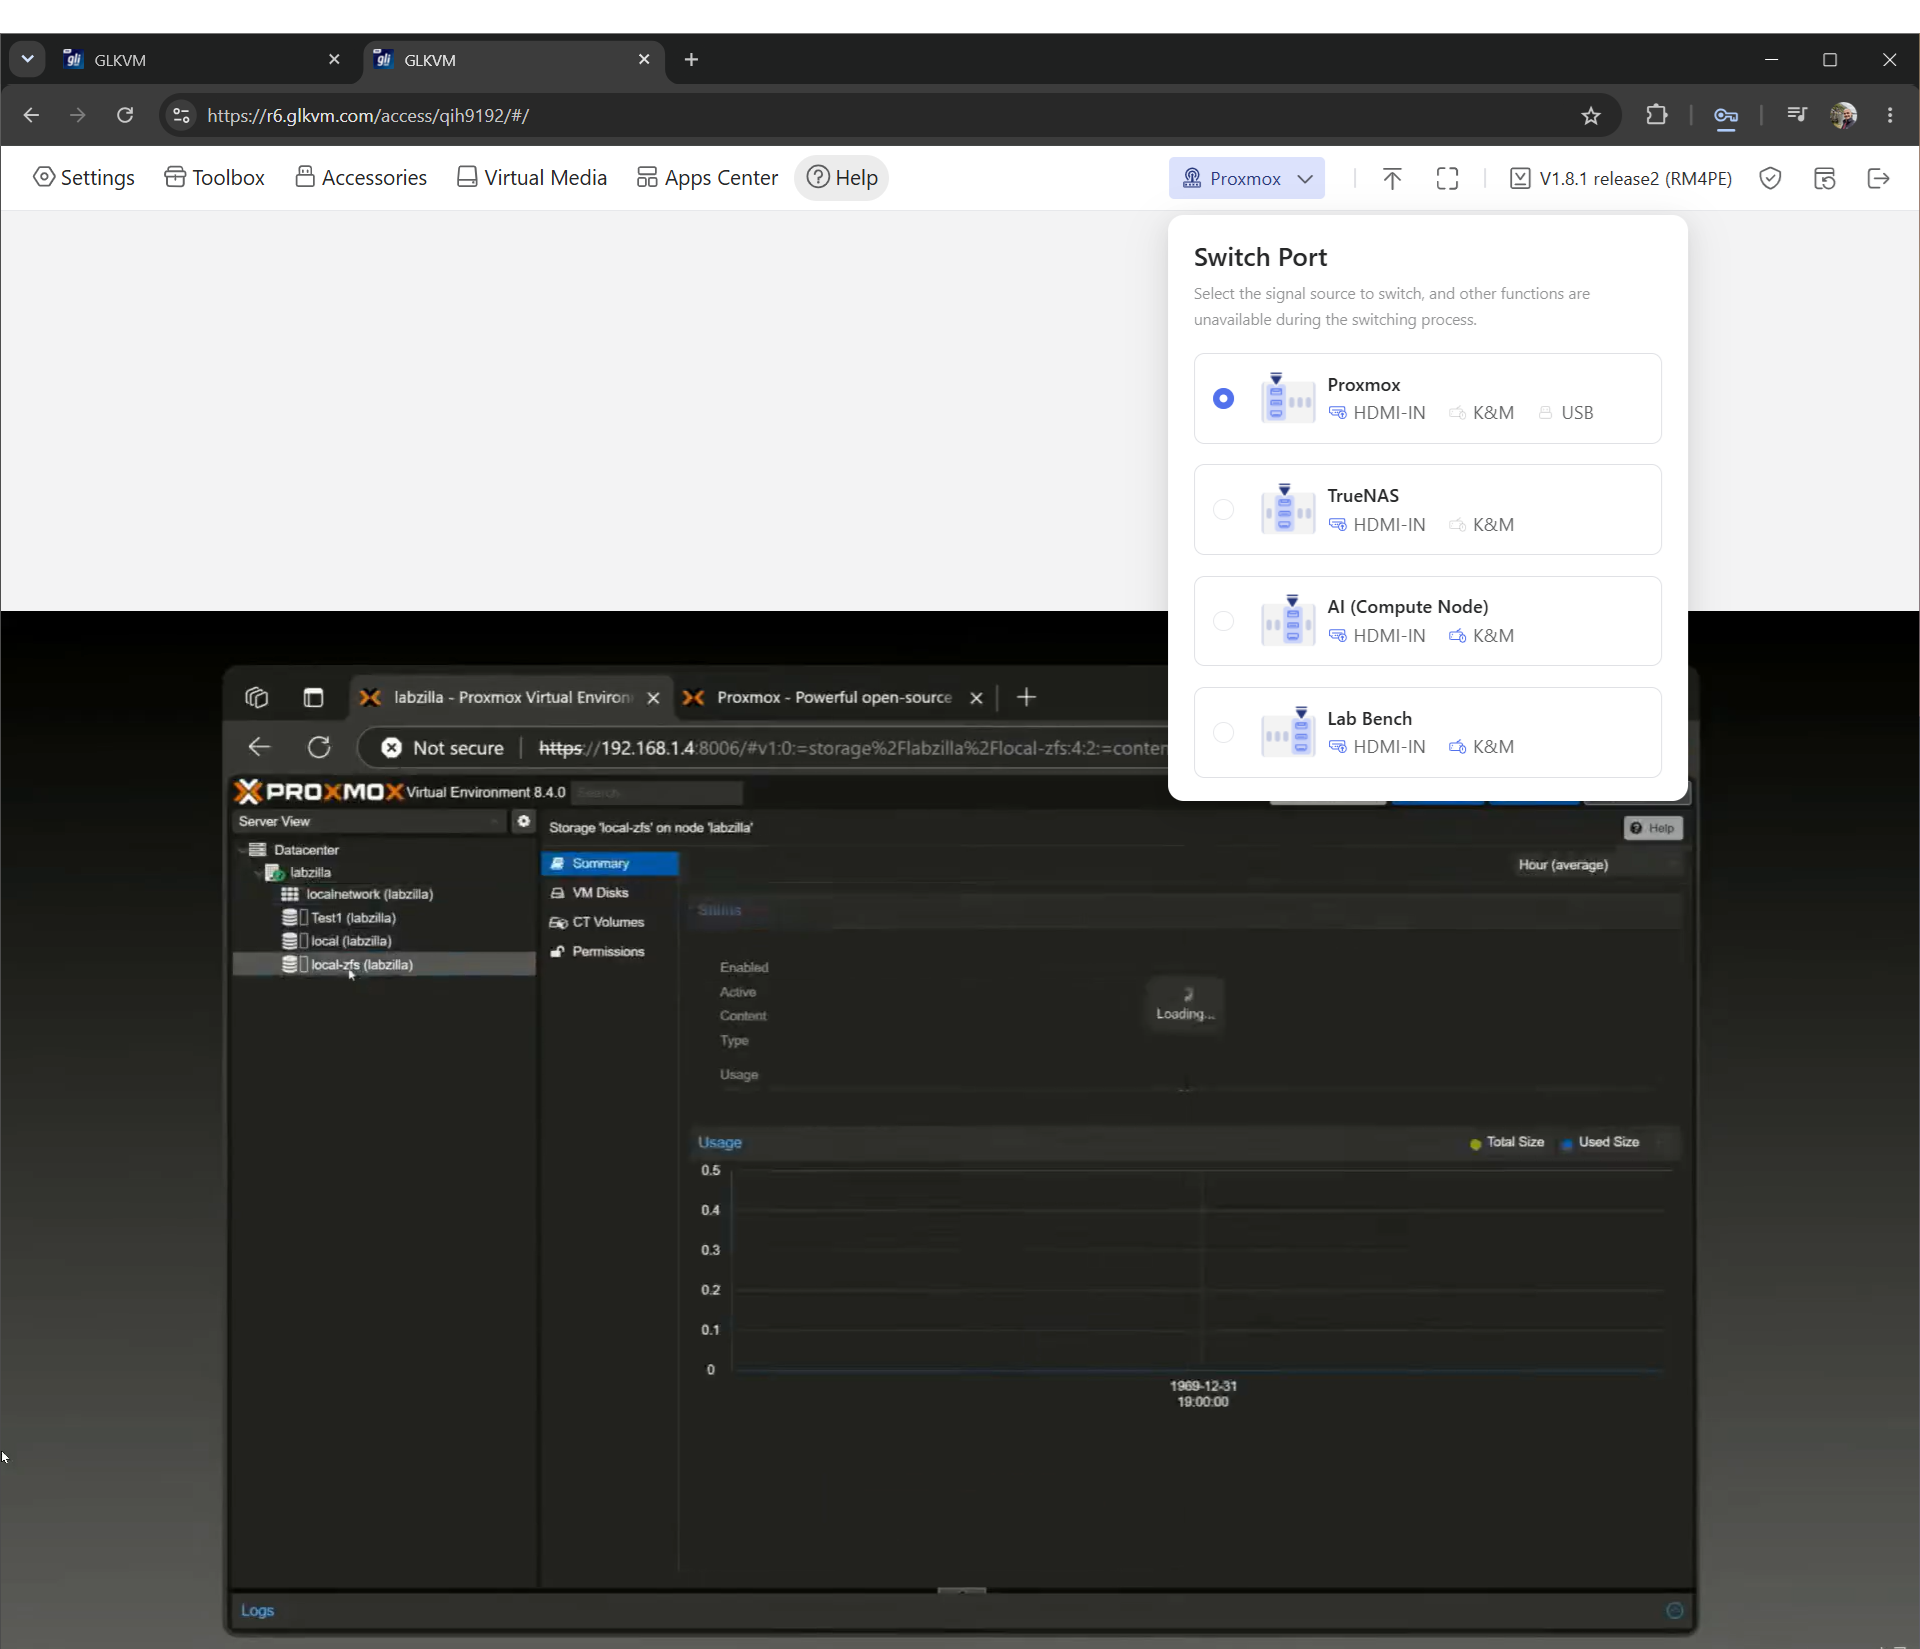The height and width of the screenshot is (1649, 1920).
Task: Collapse the Proxmox port switch dropdown
Action: (x=1247, y=178)
